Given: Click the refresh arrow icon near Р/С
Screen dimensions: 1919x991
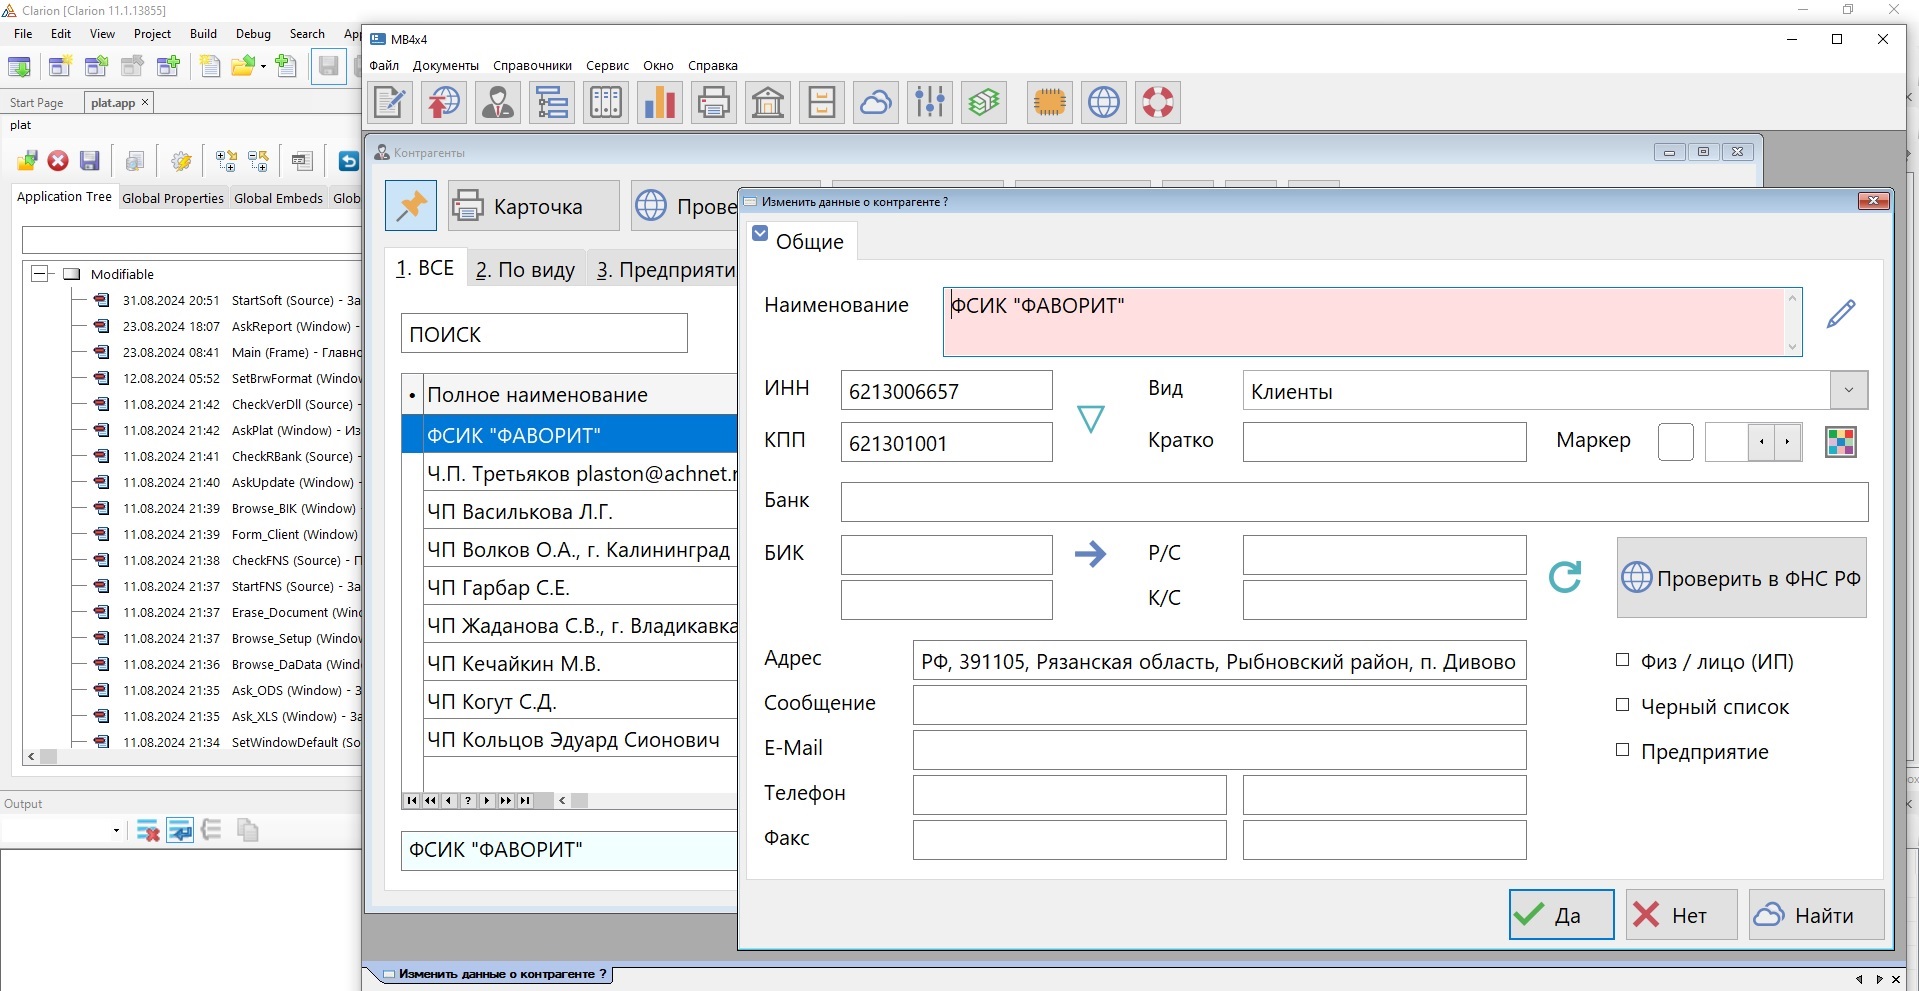Looking at the screenshot, I should click(x=1565, y=577).
